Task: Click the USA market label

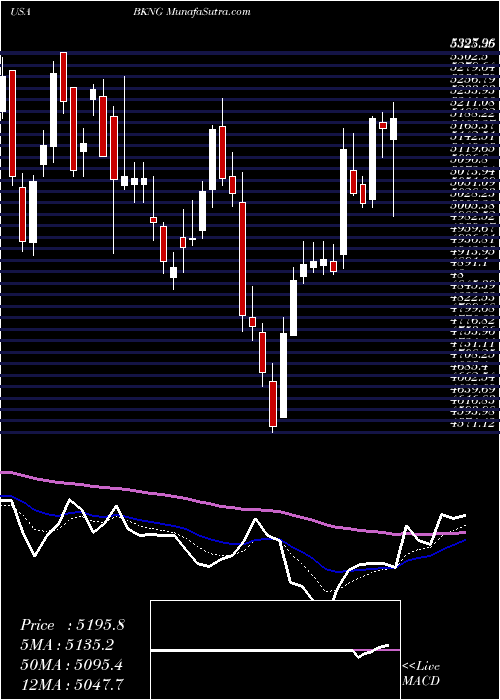Action: click(20, 12)
